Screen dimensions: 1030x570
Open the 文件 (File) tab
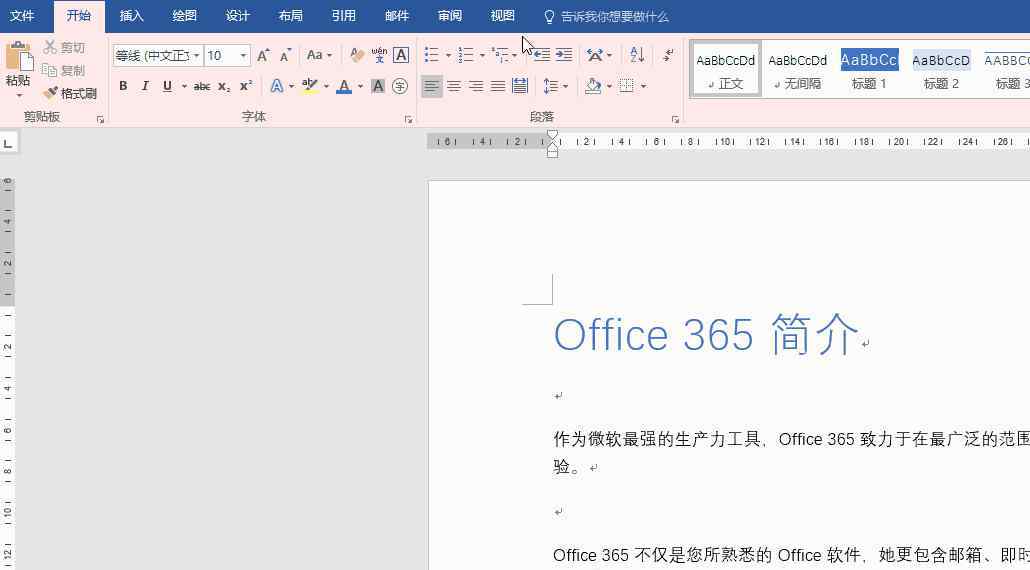(x=22, y=16)
